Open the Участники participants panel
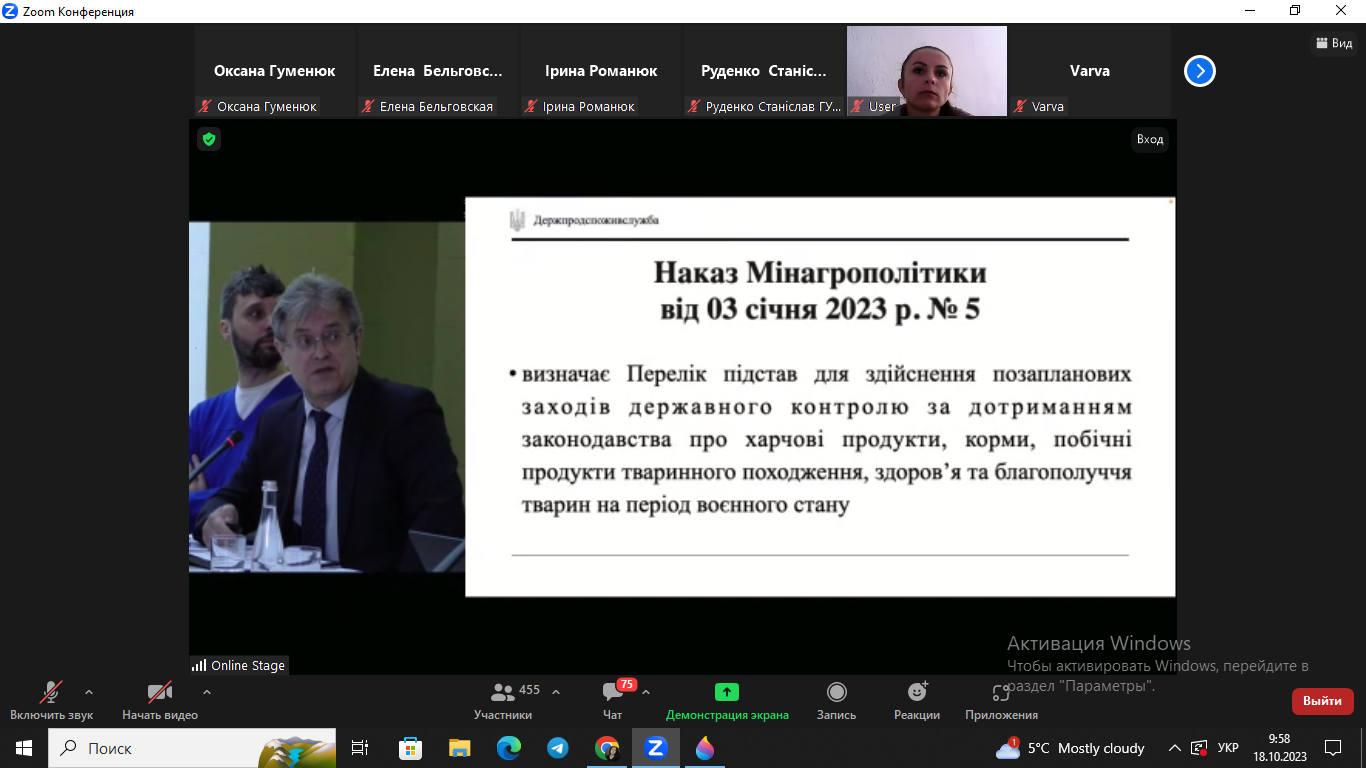The width and height of the screenshot is (1366, 768). 503,700
